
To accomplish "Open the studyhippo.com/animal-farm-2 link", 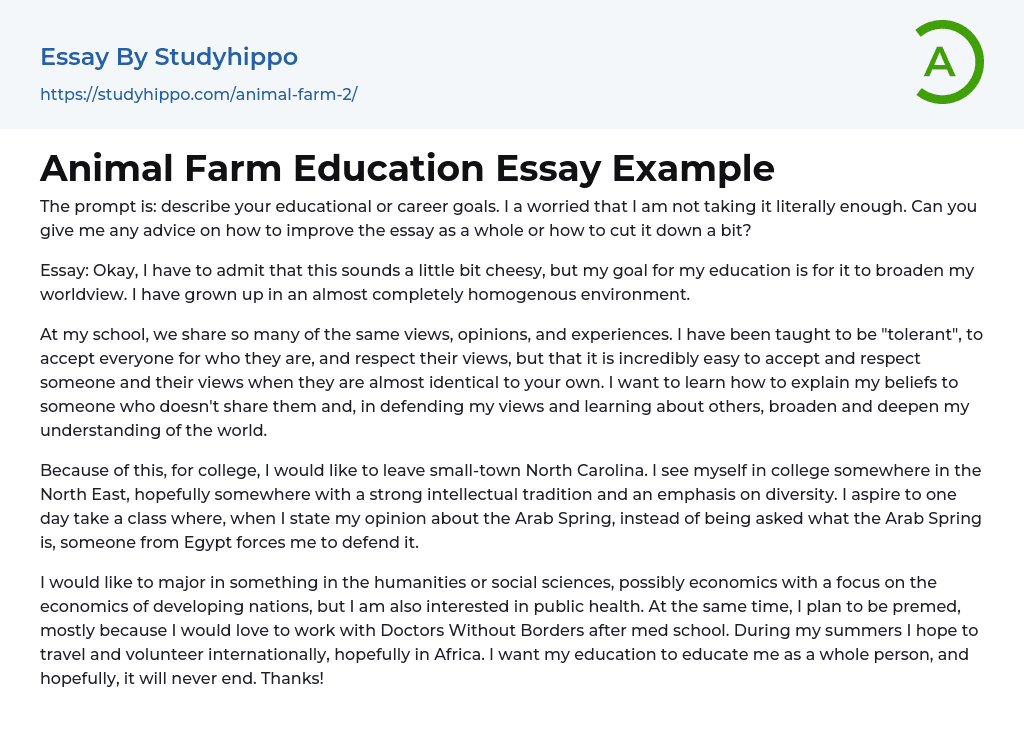I will 198,94.
